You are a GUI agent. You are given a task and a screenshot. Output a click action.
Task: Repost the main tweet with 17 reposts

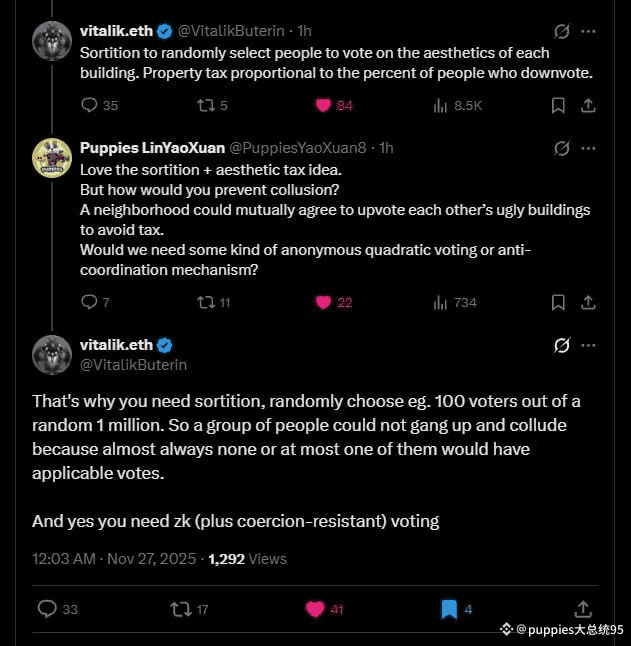click(181, 608)
